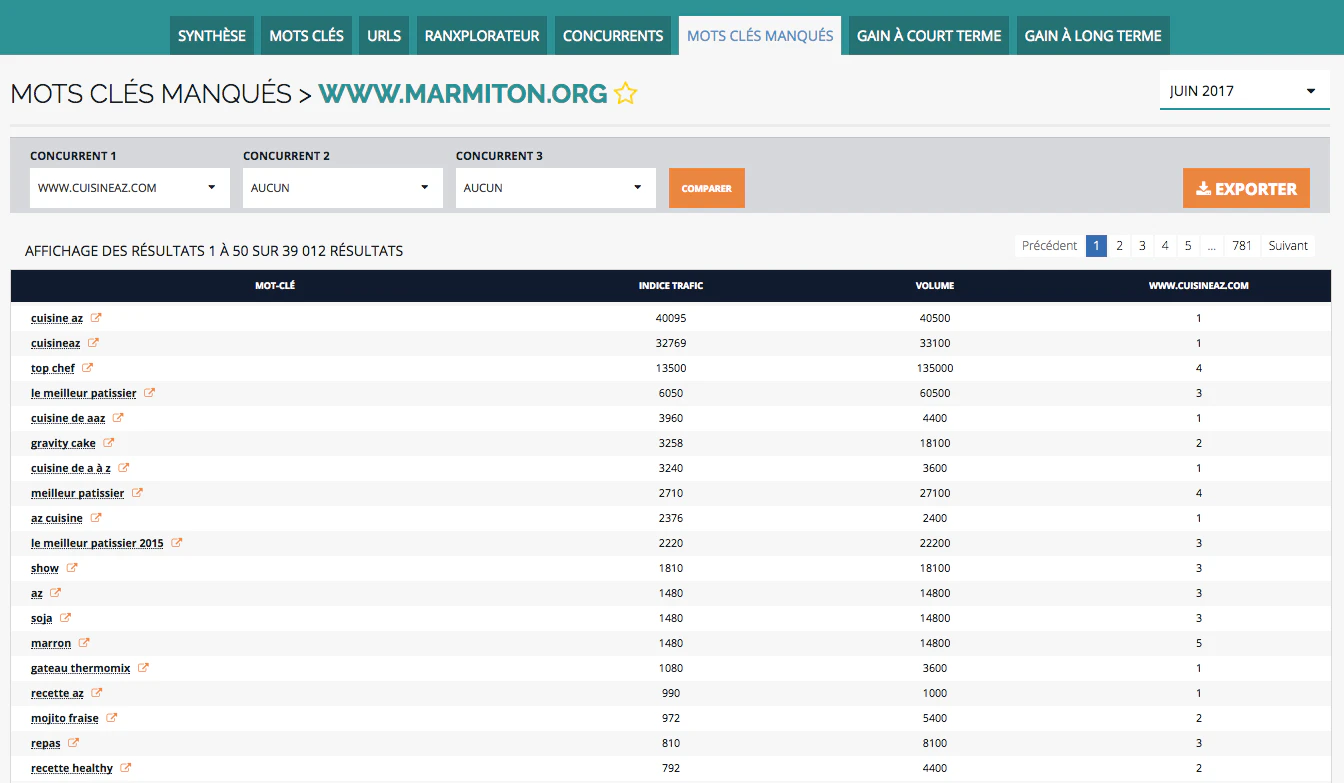The height and width of the screenshot is (783, 1344).
Task: Open the external link icon beside 'top chef'
Action: click(88, 368)
